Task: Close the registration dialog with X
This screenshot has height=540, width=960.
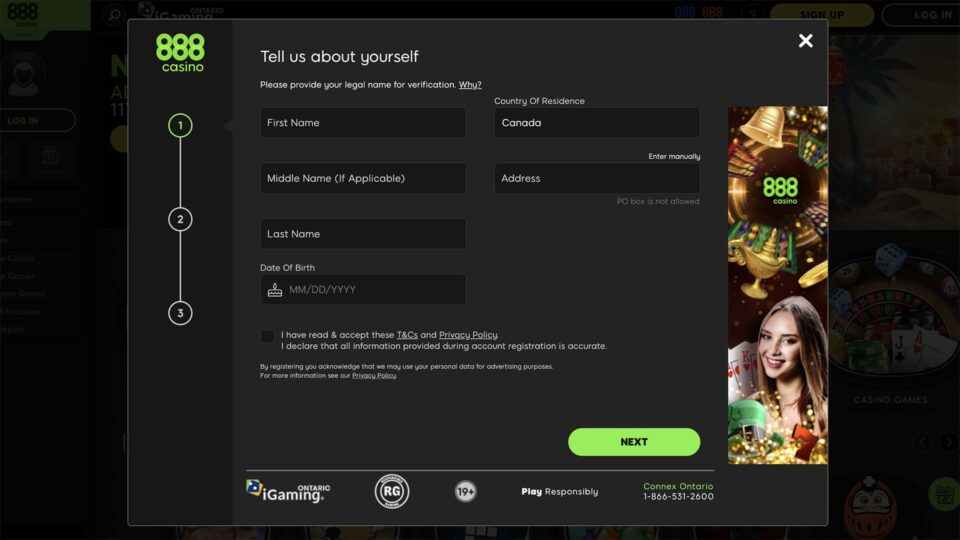Action: click(x=805, y=41)
